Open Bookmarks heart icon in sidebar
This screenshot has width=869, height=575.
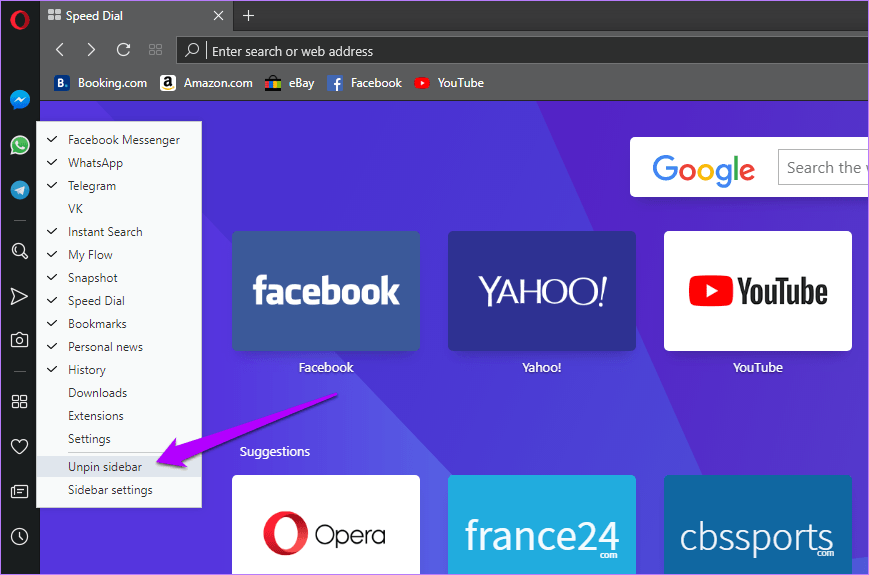click(x=19, y=446)
